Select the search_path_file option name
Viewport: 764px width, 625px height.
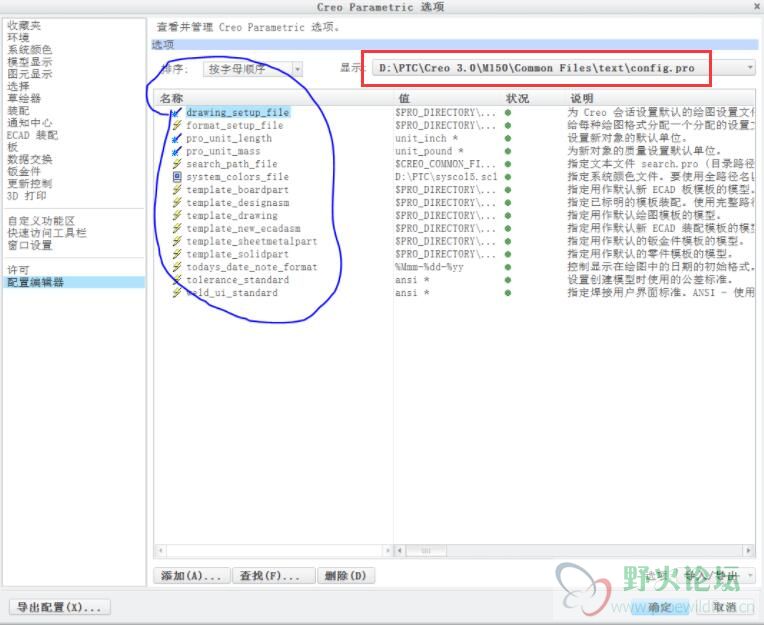232,164
